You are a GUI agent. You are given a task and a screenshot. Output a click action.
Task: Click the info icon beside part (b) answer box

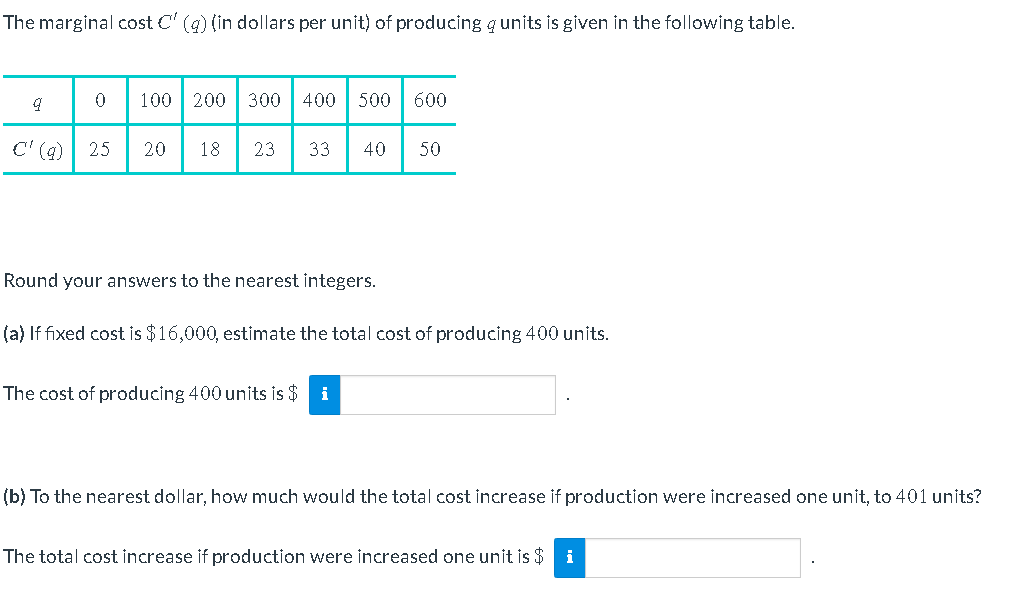coord(569,557)
